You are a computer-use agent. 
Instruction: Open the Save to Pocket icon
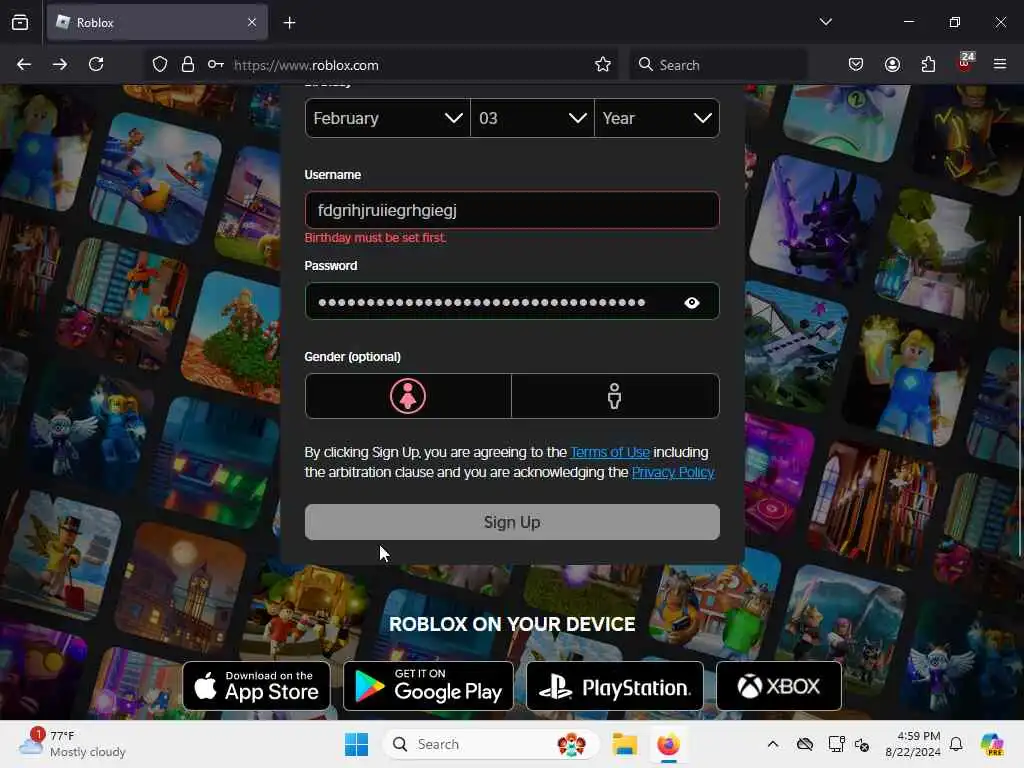[x=856, y=64]
